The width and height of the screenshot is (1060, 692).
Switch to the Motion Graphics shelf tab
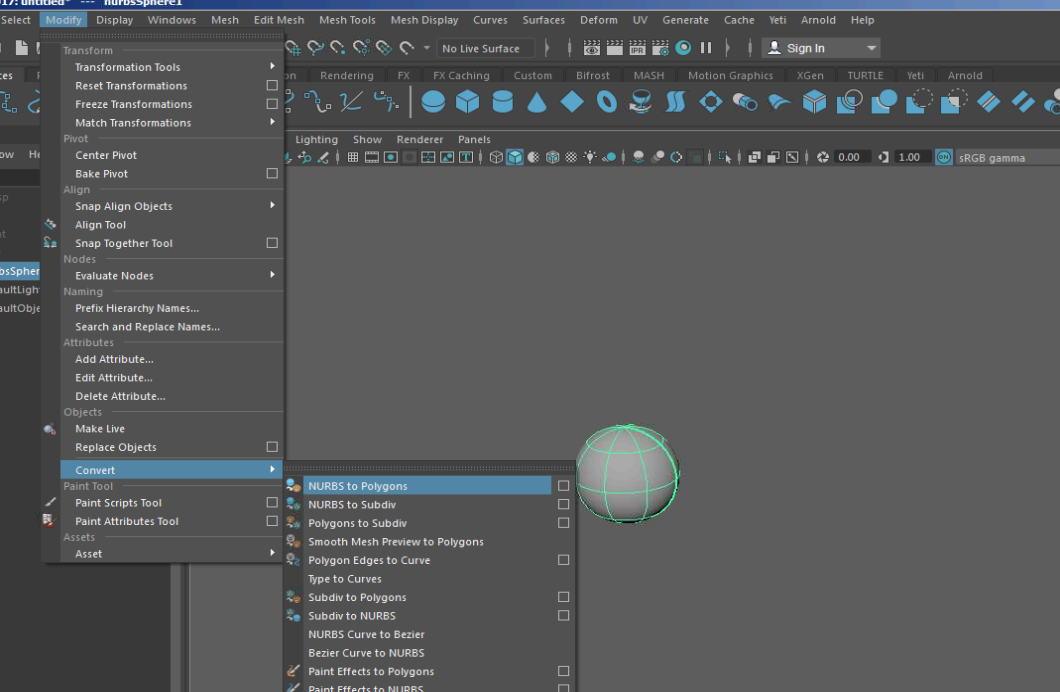click(730, 75)
